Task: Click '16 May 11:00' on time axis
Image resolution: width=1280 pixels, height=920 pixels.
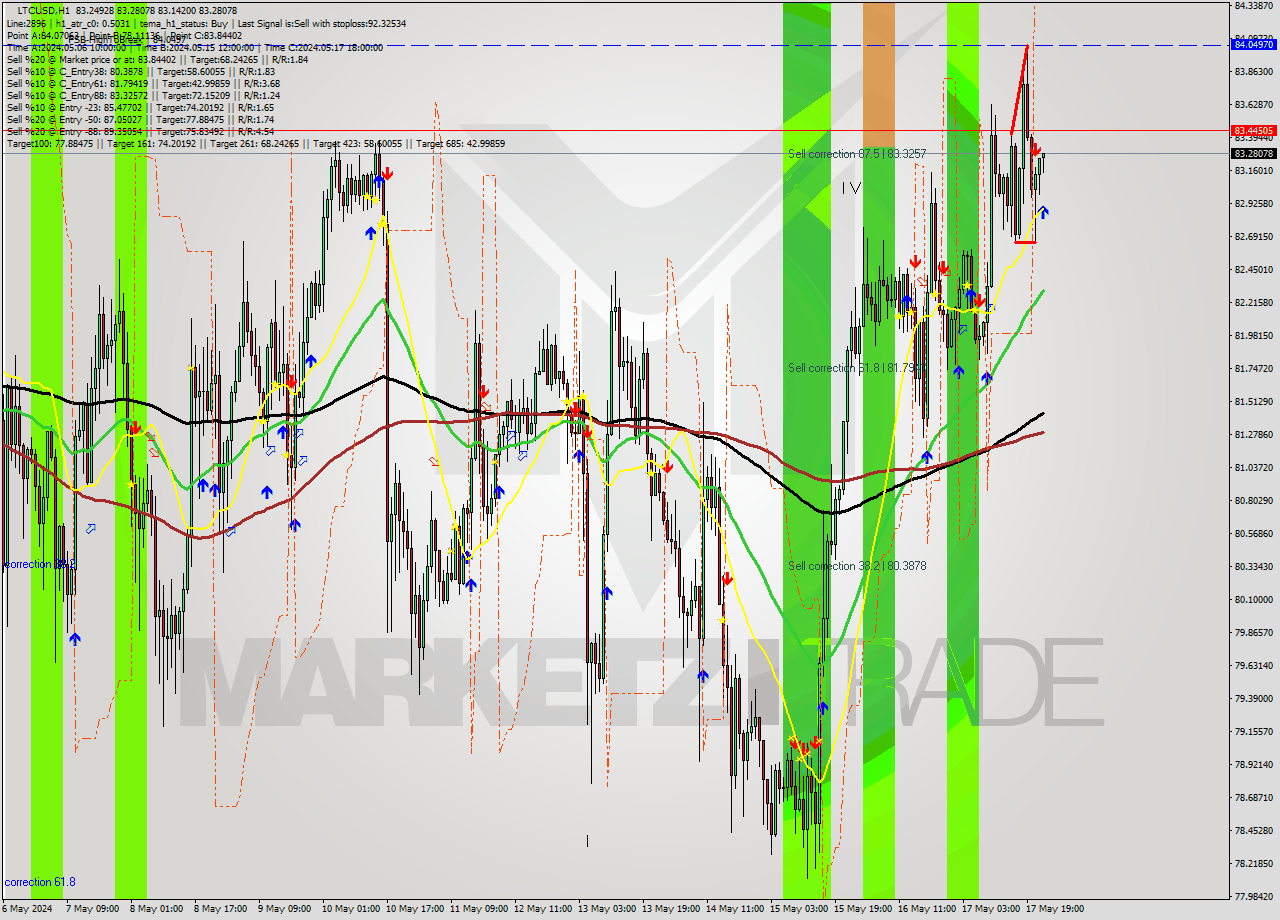Action: pyautogui.click(x=926, y=909)
